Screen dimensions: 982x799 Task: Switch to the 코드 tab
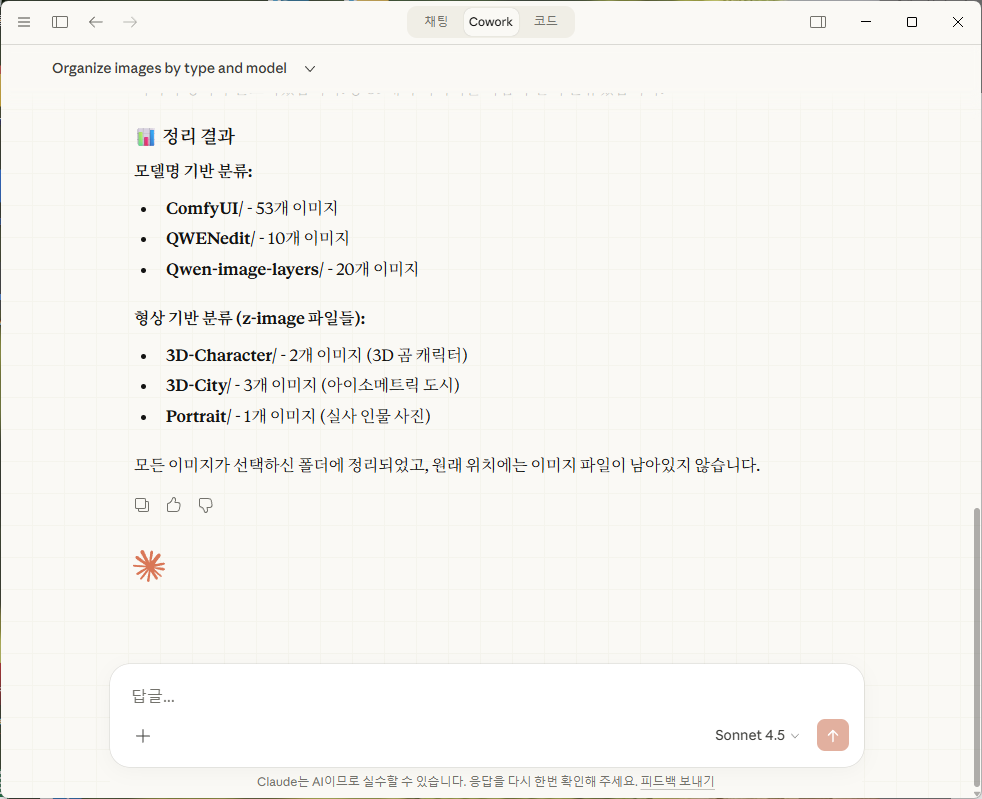tap(545, 22)
